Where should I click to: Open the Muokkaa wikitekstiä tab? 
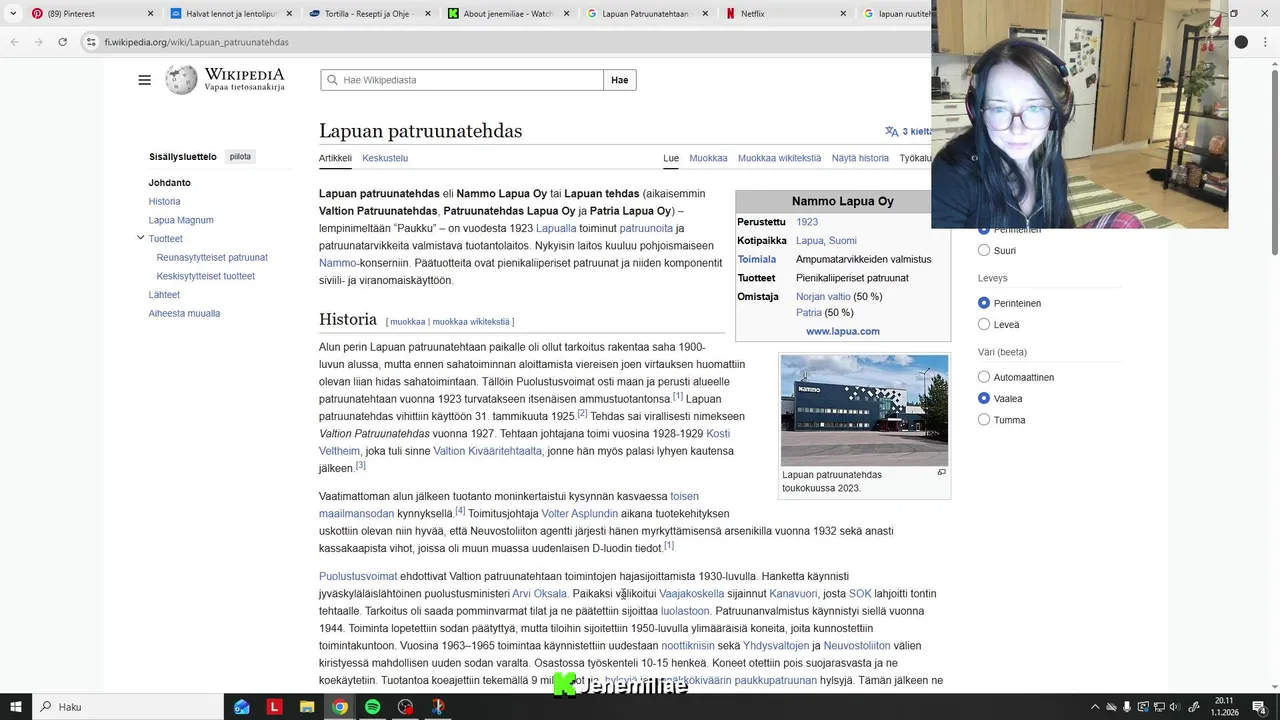point(779,158)
